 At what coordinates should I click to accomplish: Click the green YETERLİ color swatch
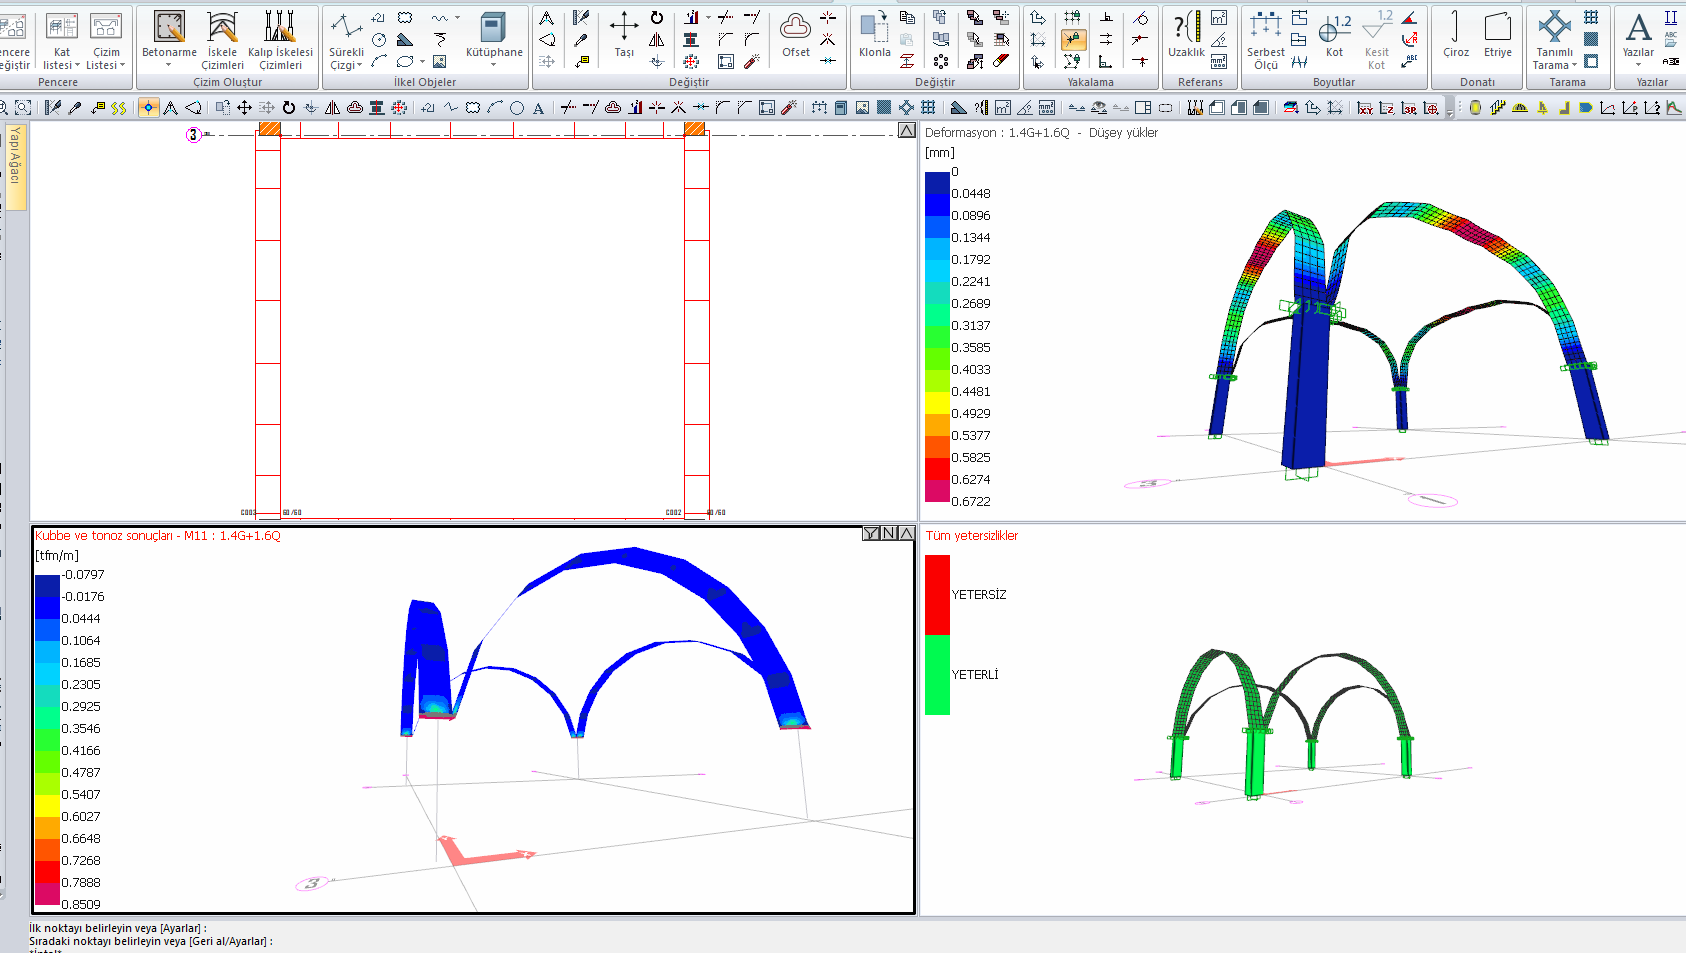point(937,675)
